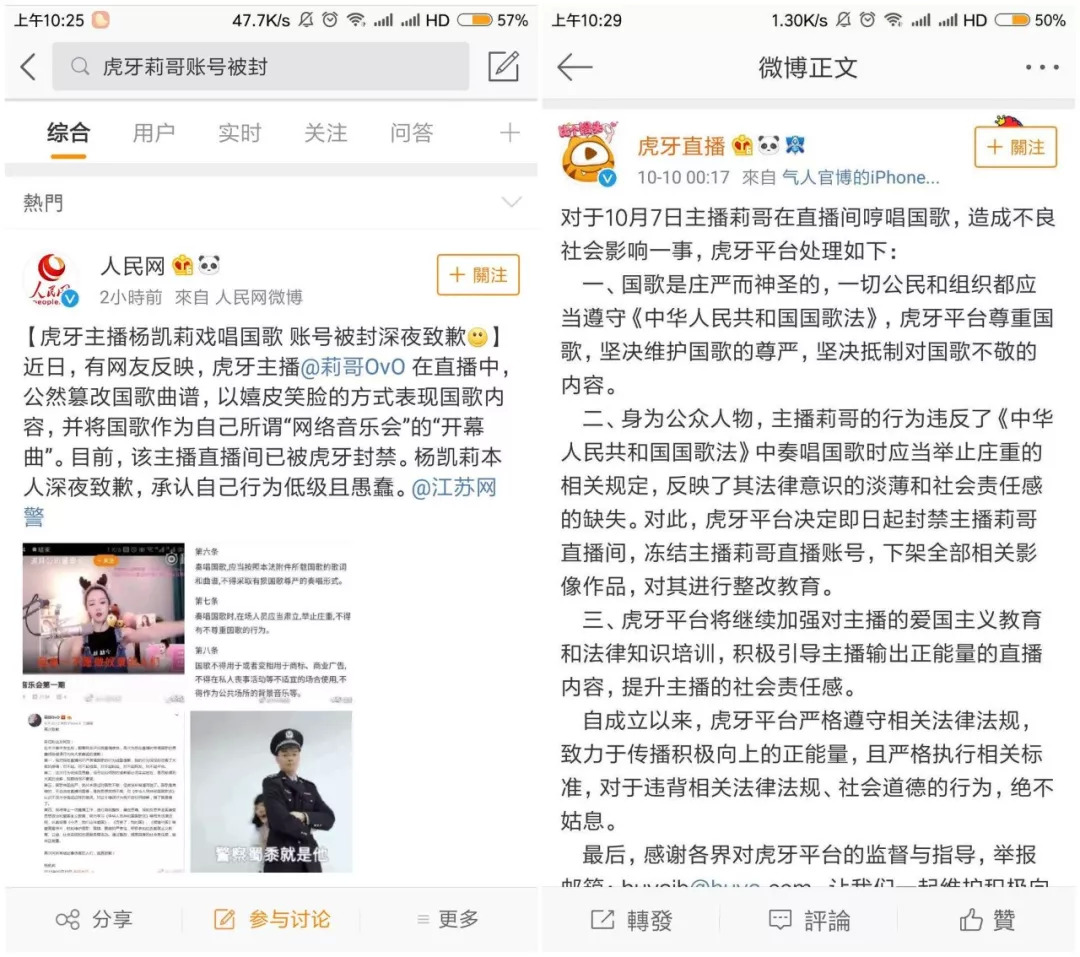
Task: Open the @莉哥OvO mention link
Action: click(x=353, y=367)
